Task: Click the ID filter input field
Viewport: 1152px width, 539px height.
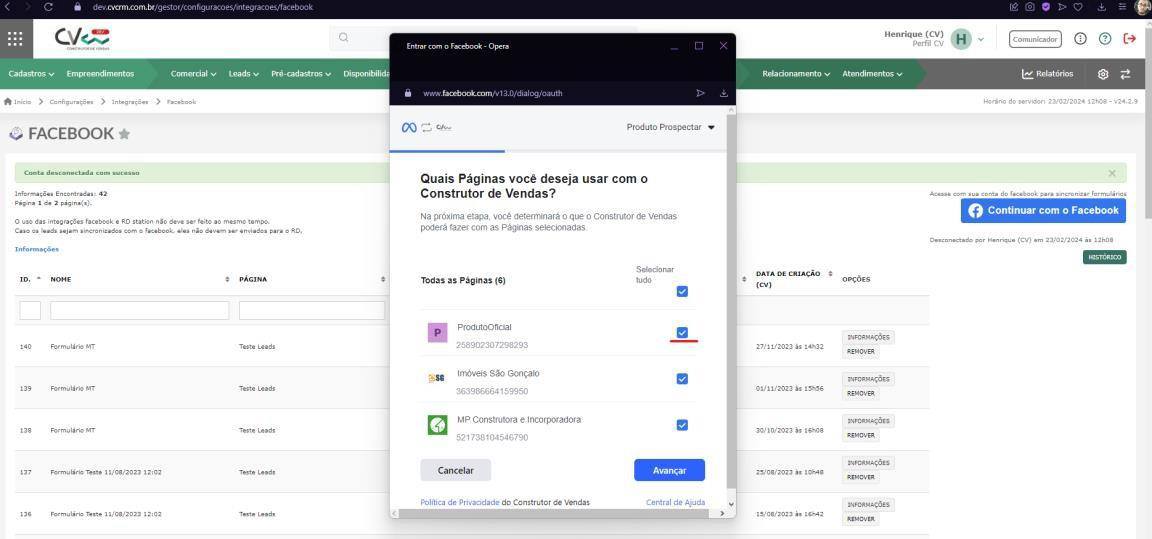Action: pyautogui.click(x=30, y=311)
